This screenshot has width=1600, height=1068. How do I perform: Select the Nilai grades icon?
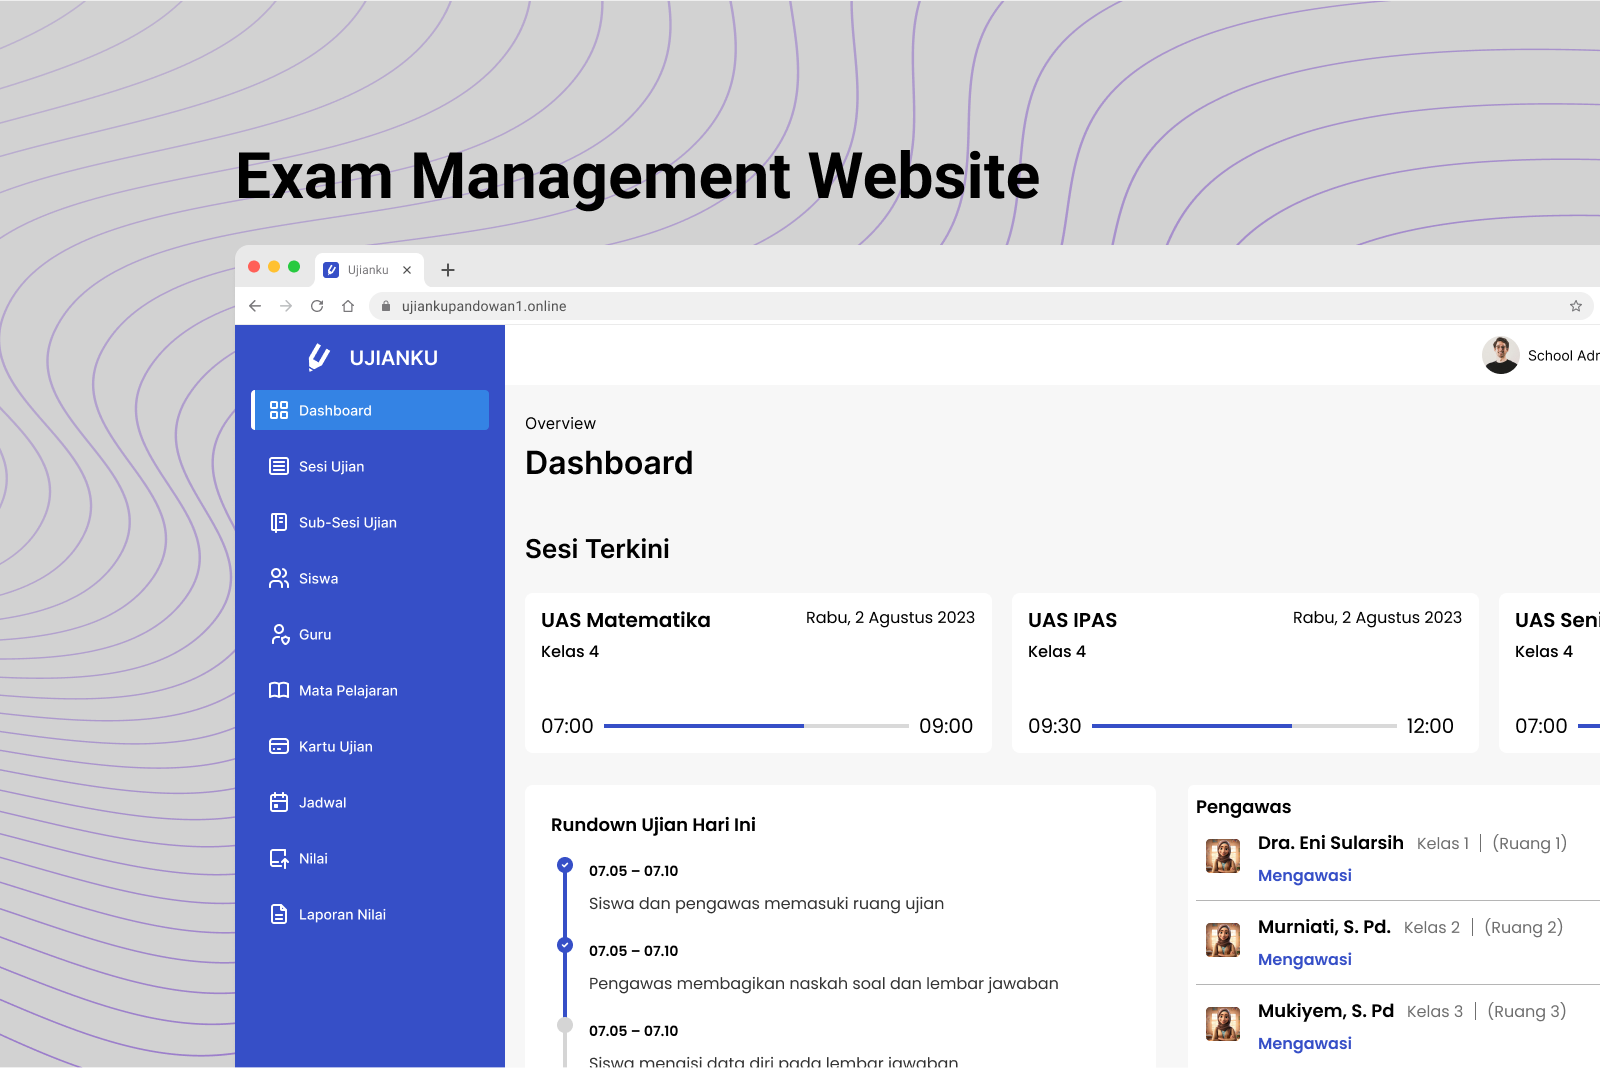[x=277, y=858]
